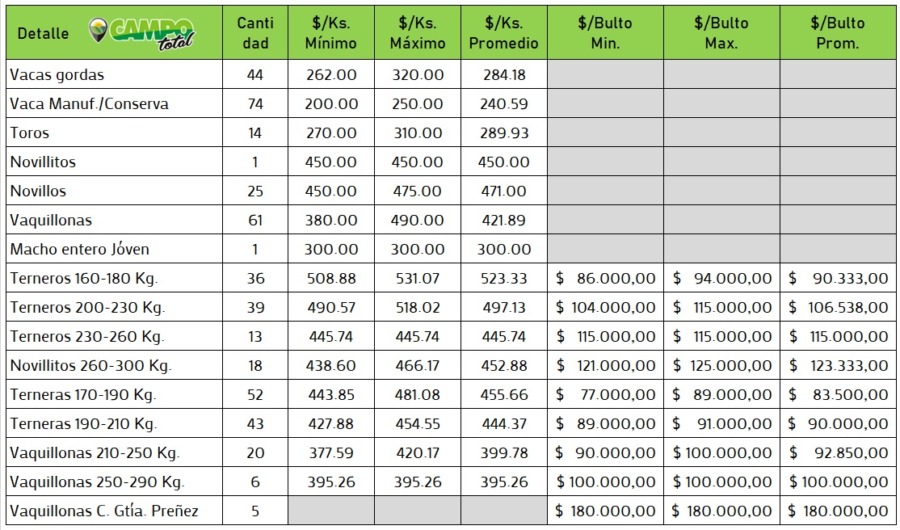Select Vaquillonas C. Gtía. Preñez row
This screenshot has height=530, width=900.
(104, 511)
